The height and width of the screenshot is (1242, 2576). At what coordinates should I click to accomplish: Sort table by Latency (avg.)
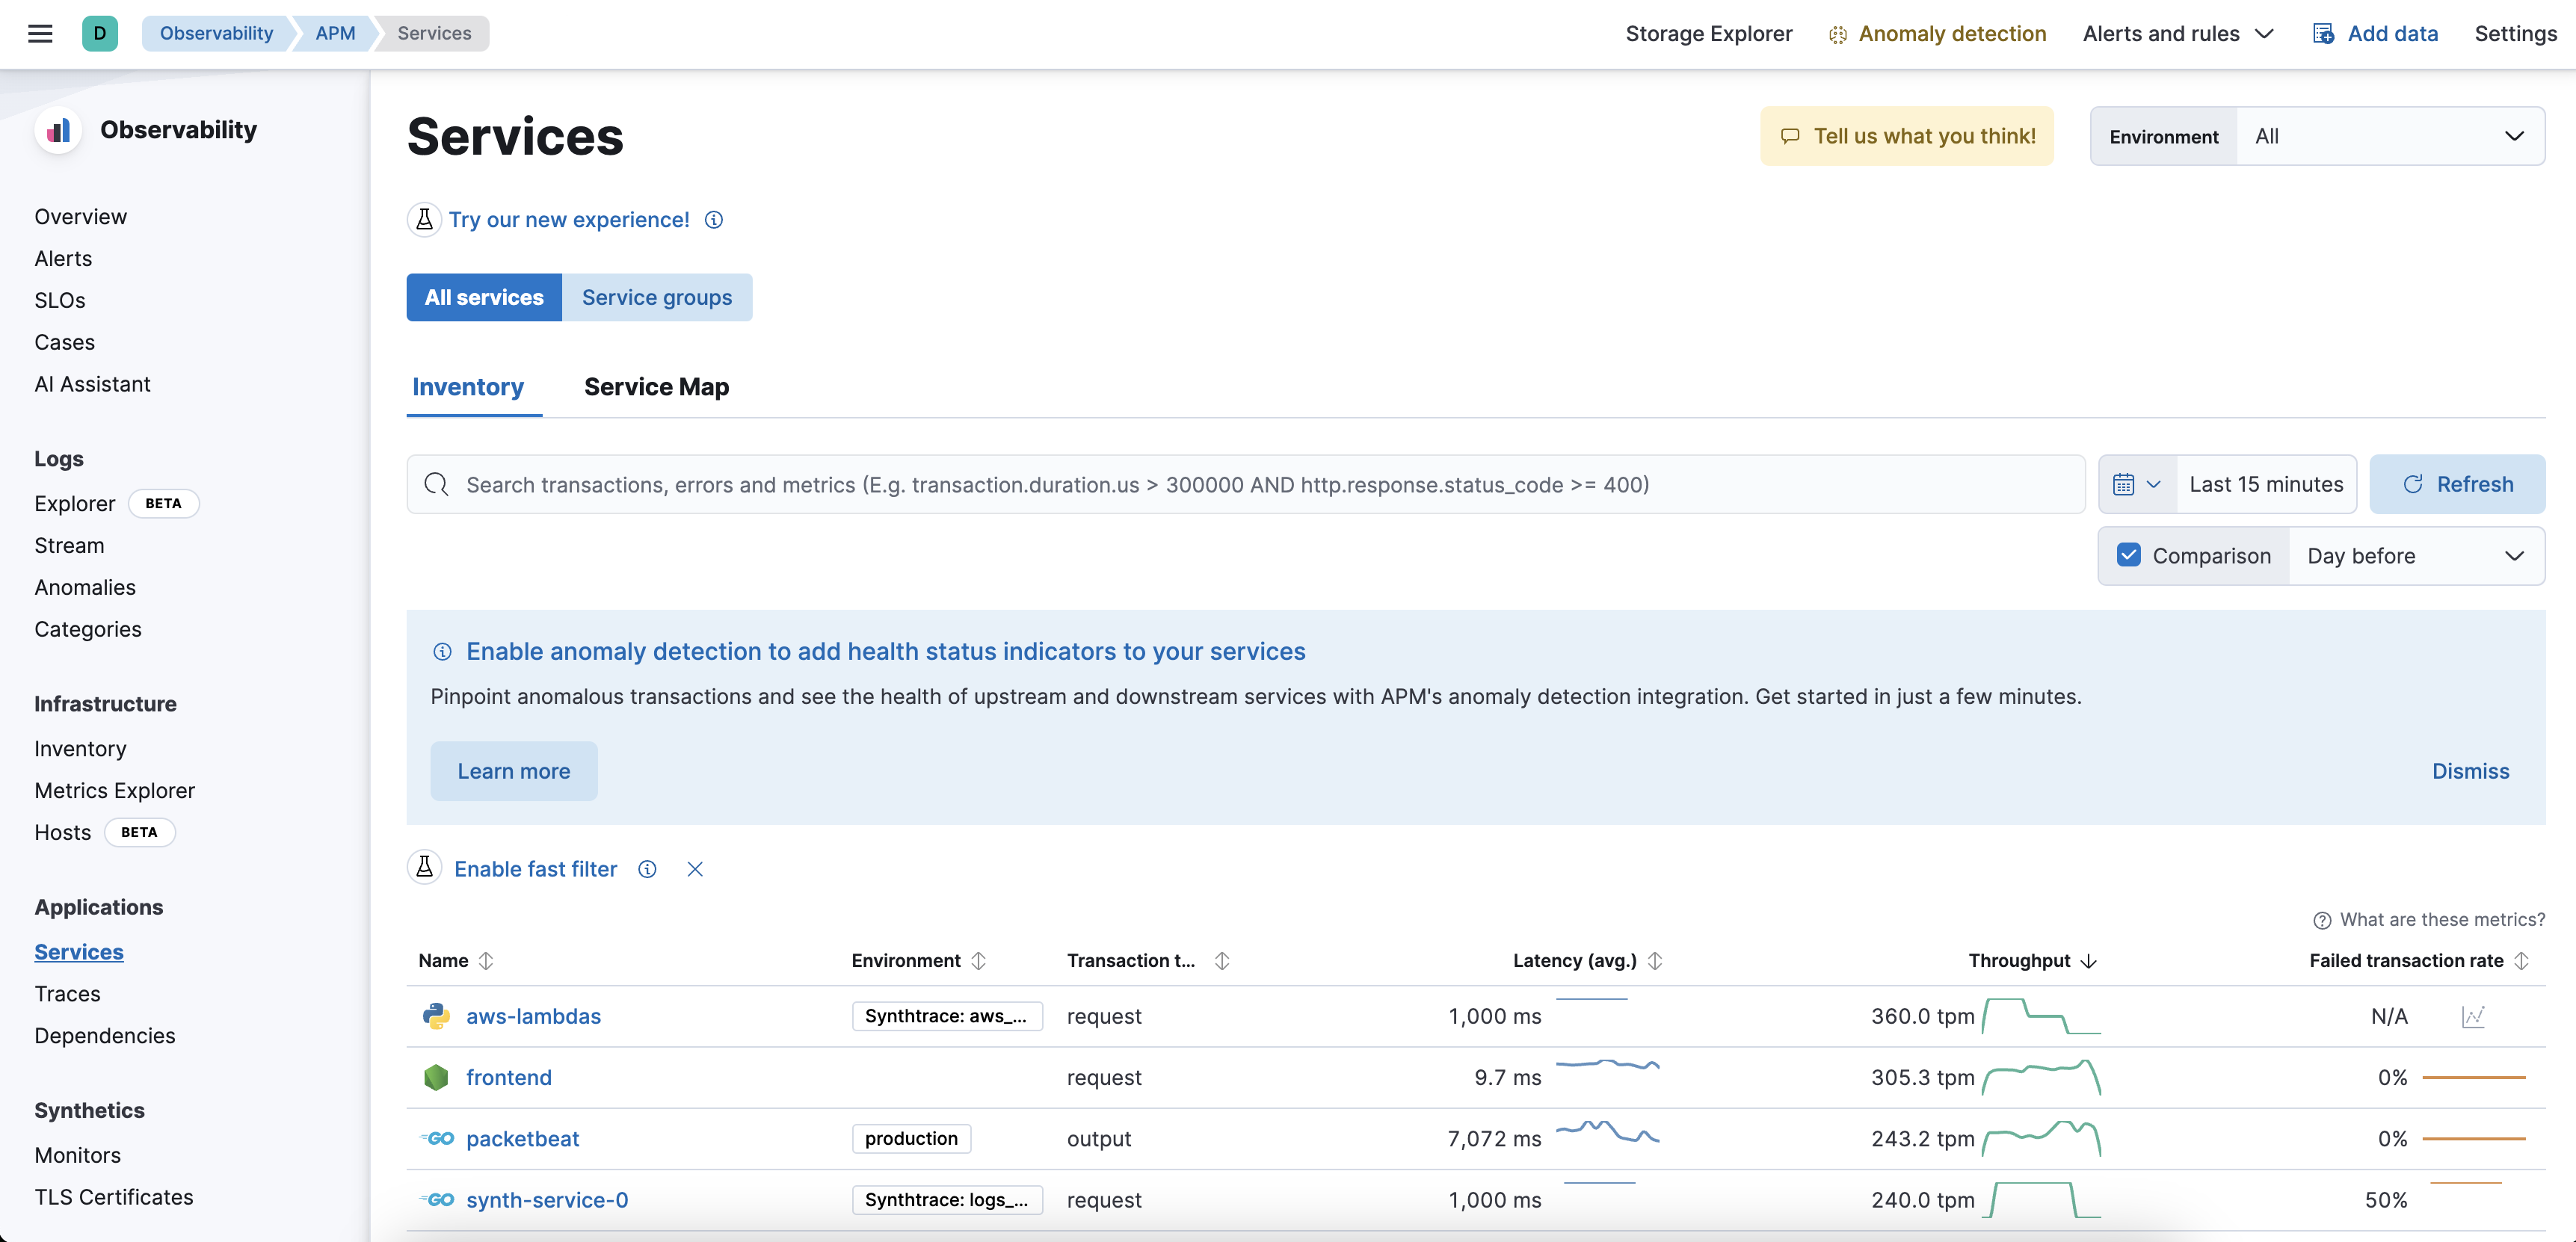coord(1587,960)
